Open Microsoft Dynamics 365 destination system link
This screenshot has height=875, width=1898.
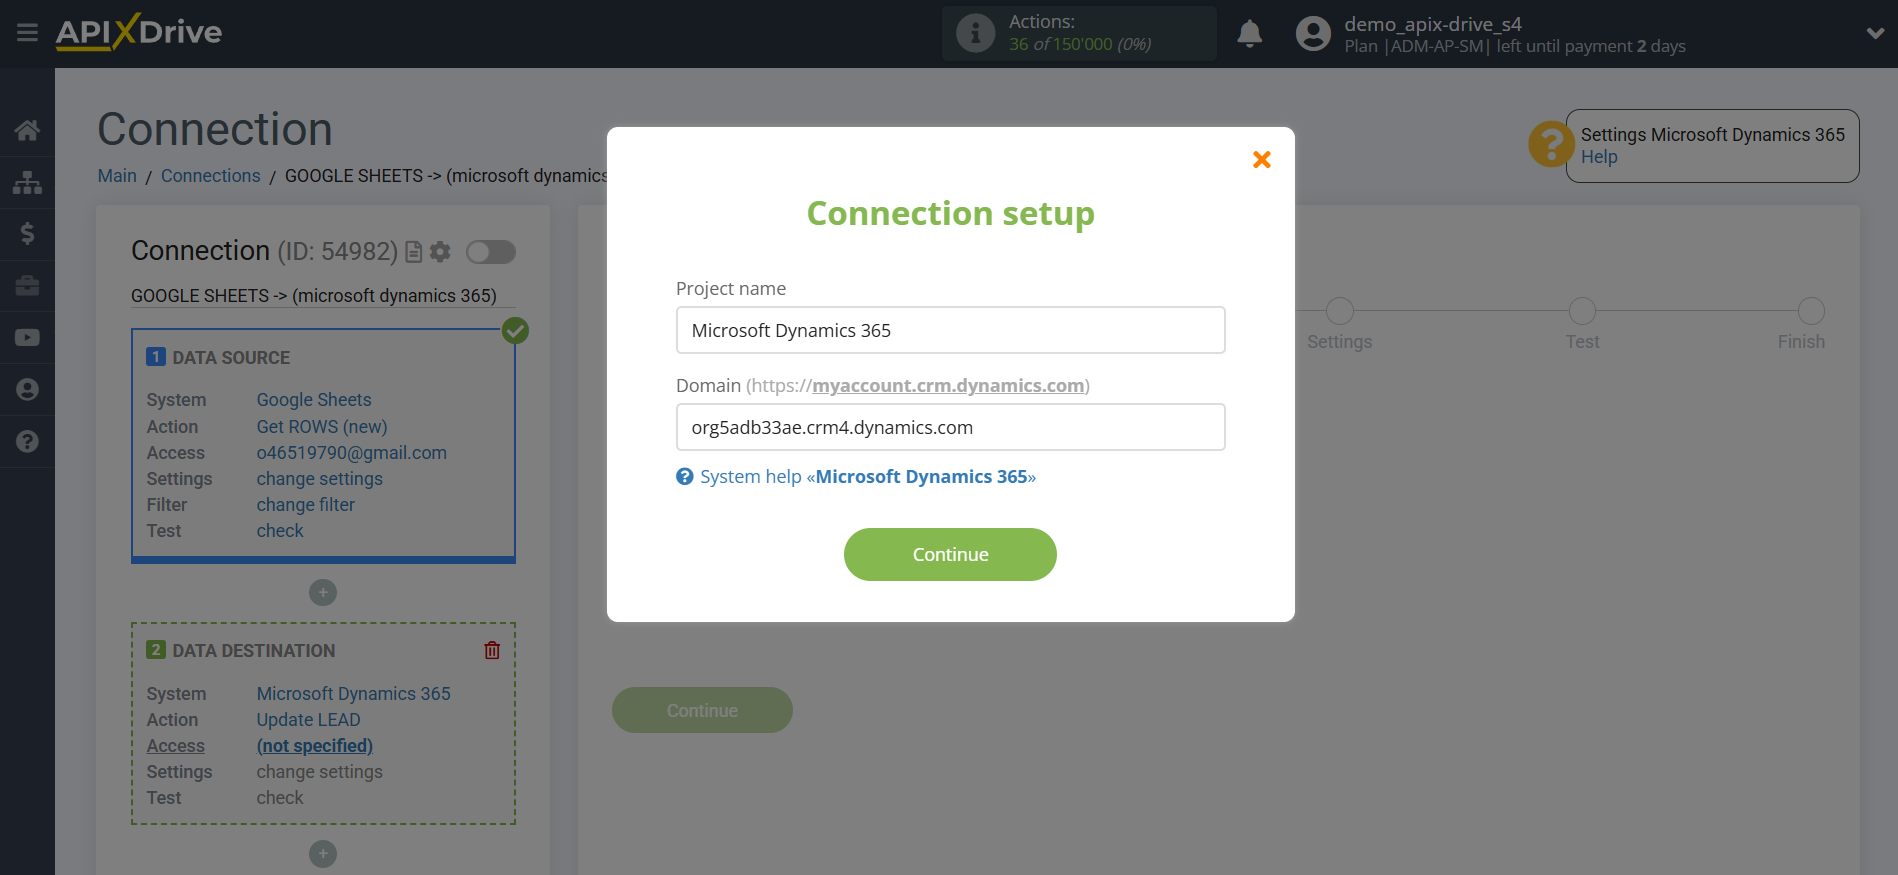(354, 694)
